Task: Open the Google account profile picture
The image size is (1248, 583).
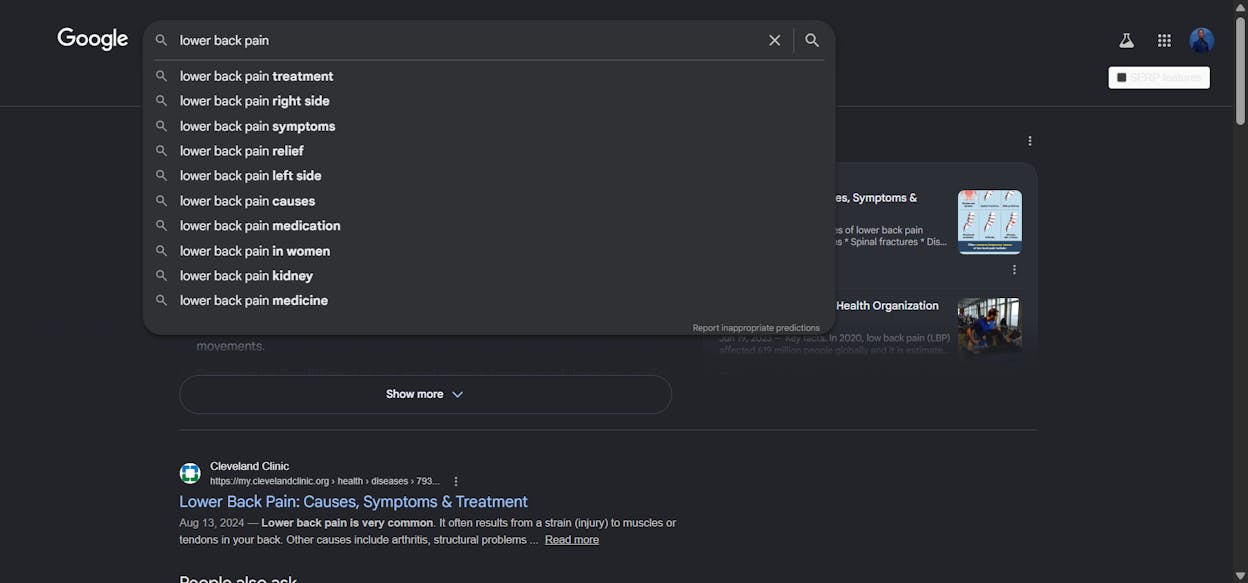Action: coord(1202,40)
